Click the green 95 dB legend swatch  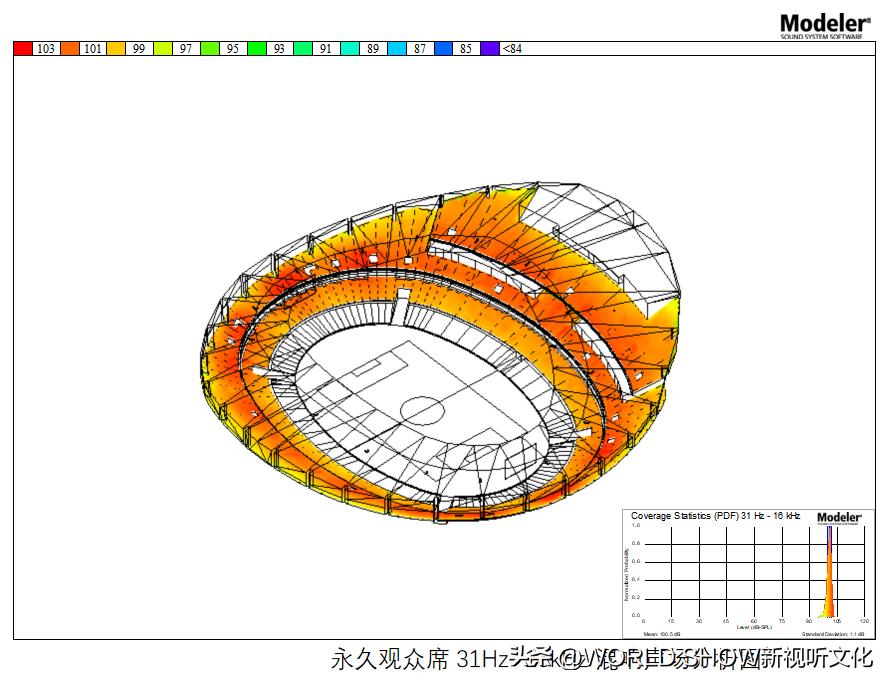pyautogui.click(x=210, y=49)
